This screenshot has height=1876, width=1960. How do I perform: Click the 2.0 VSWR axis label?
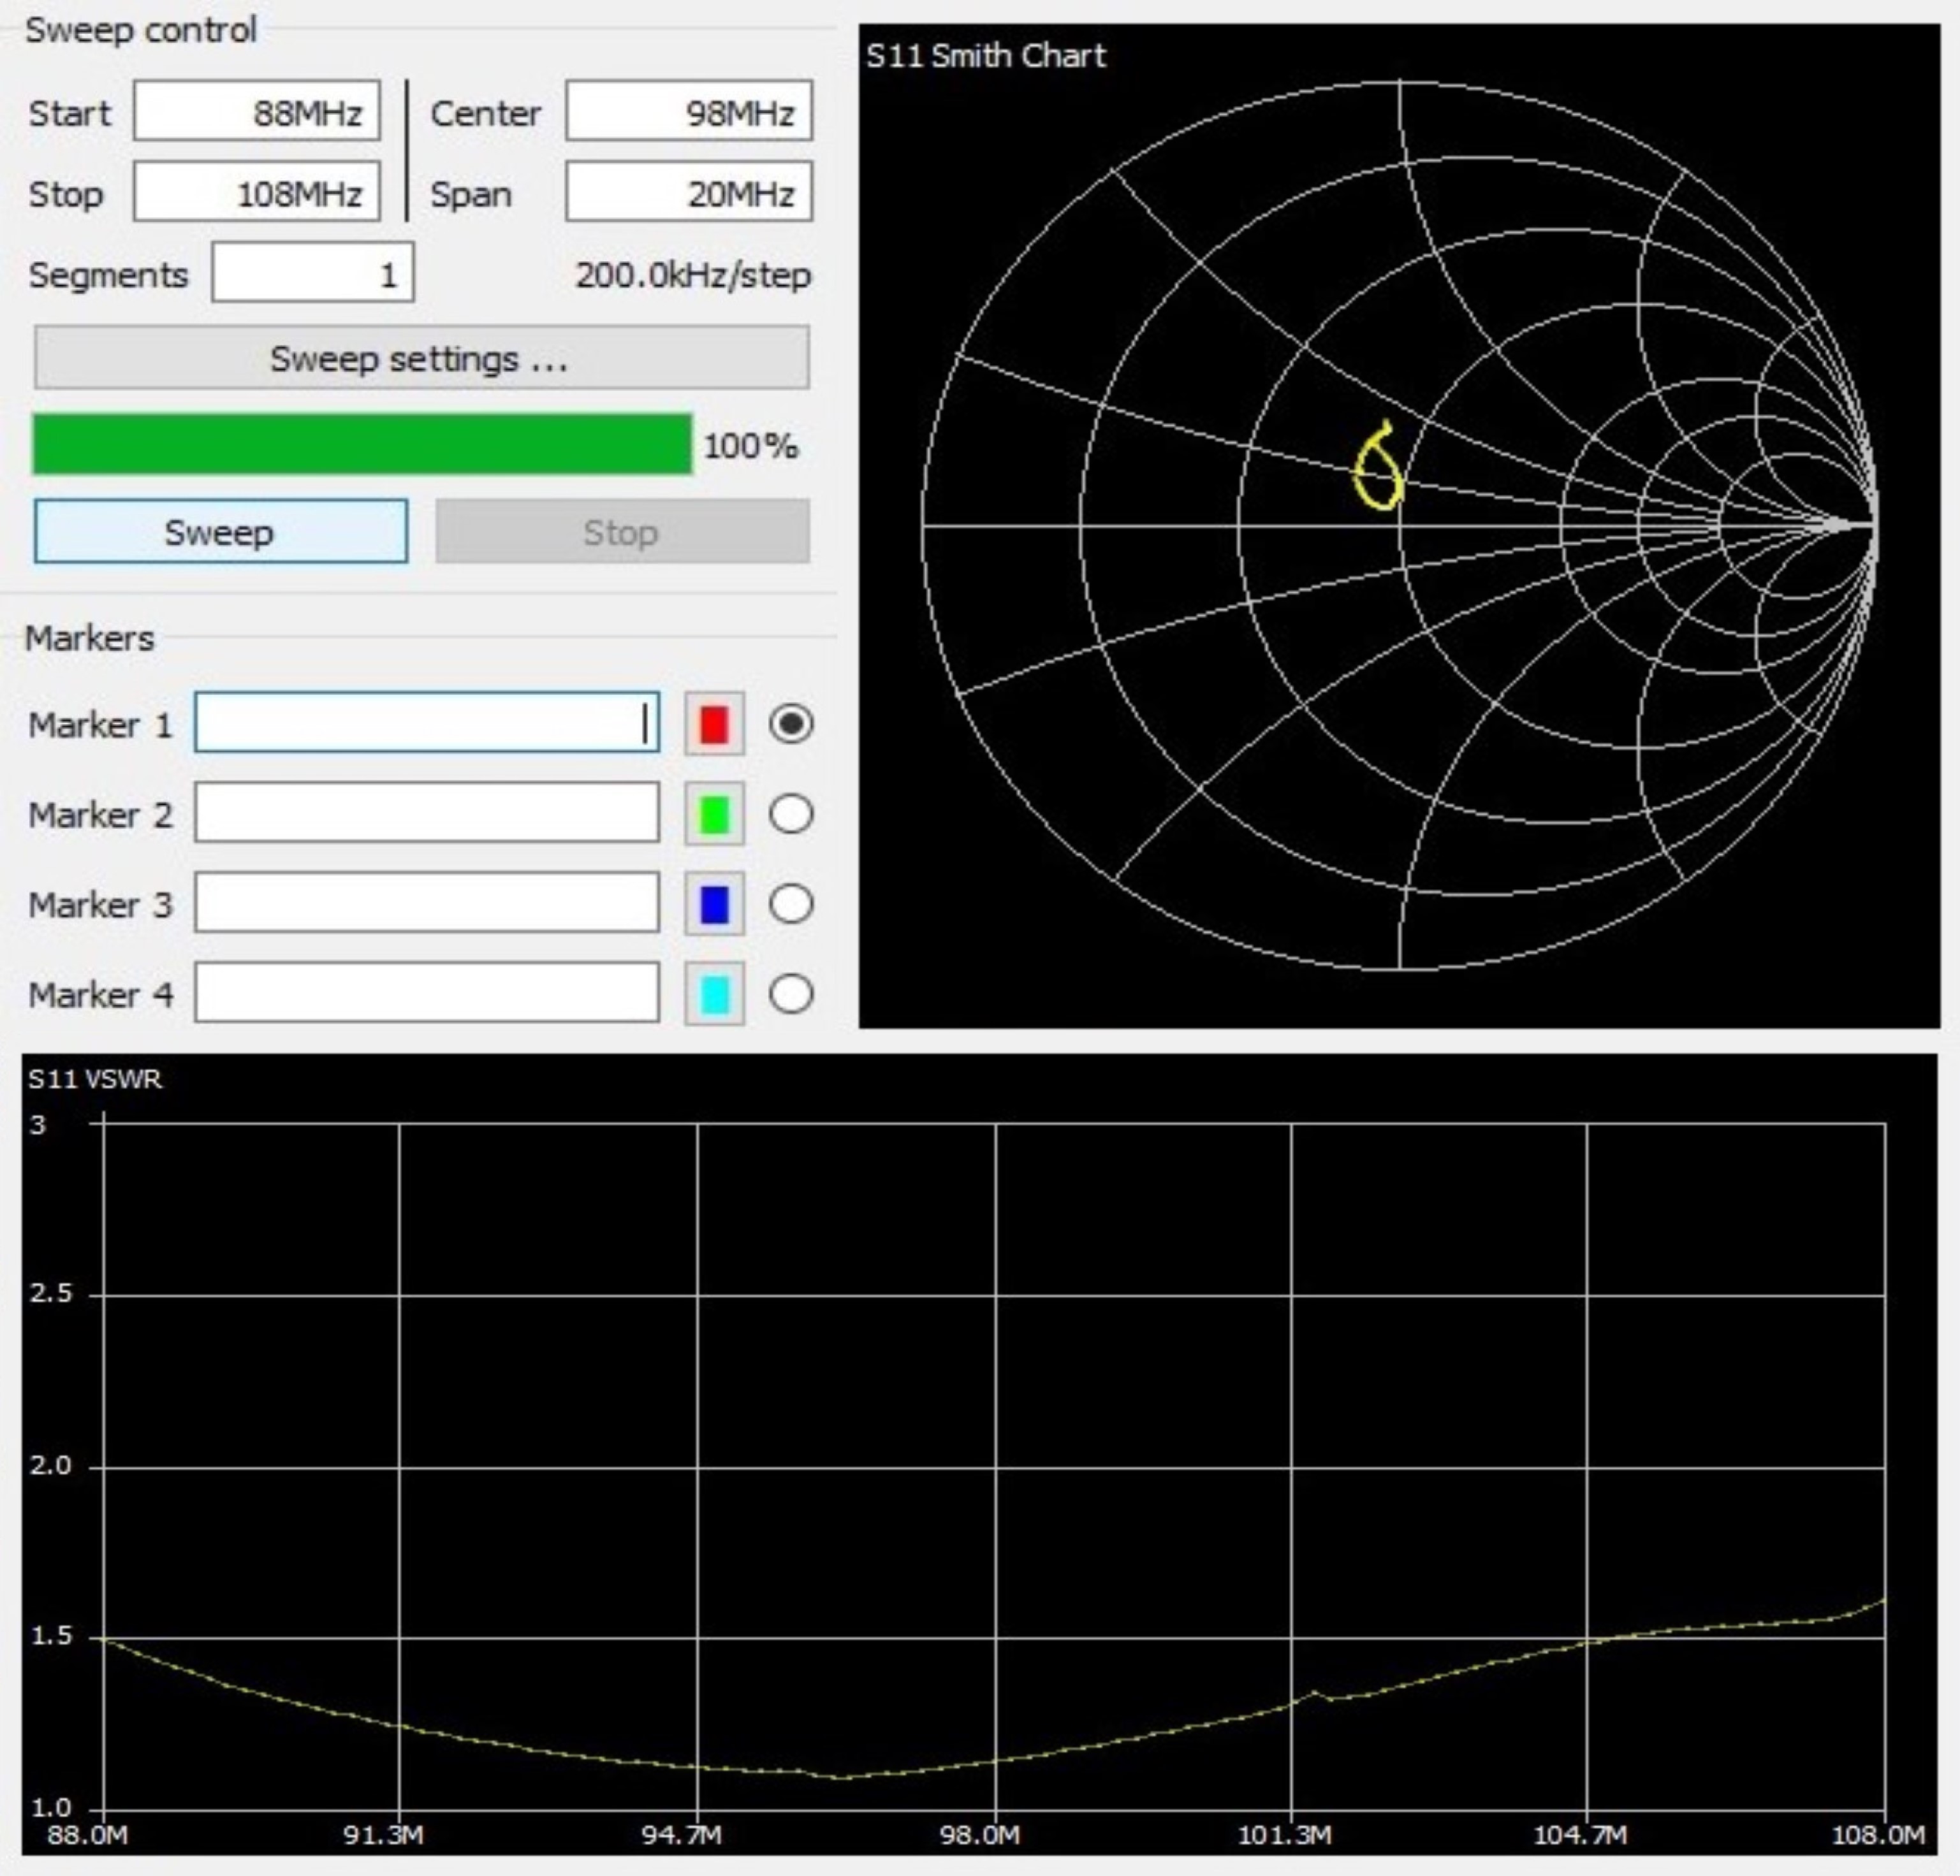click(x=50, y=1466)
